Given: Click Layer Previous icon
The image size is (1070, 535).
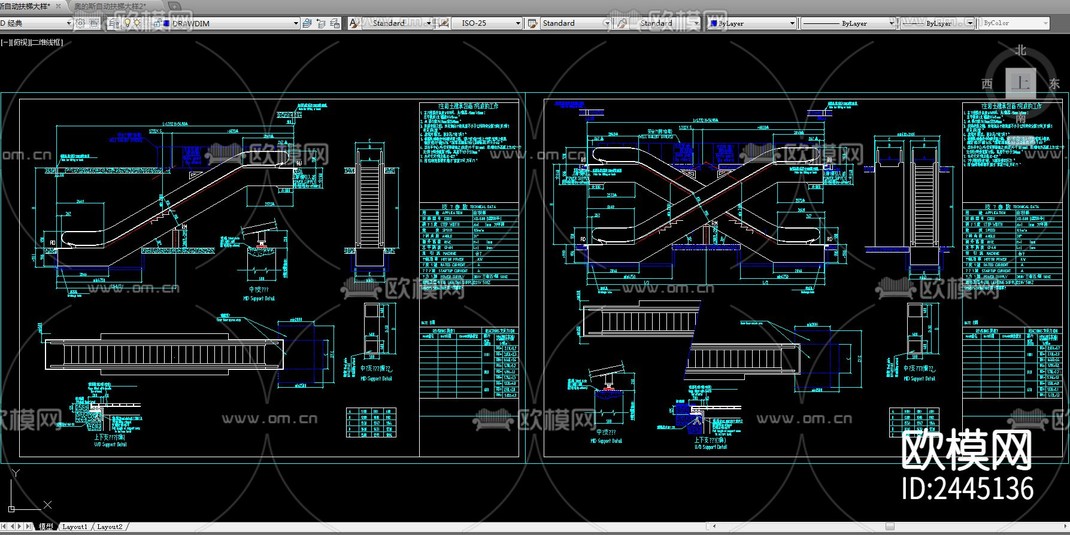Looking at the screenshot, I should point(321,23).
